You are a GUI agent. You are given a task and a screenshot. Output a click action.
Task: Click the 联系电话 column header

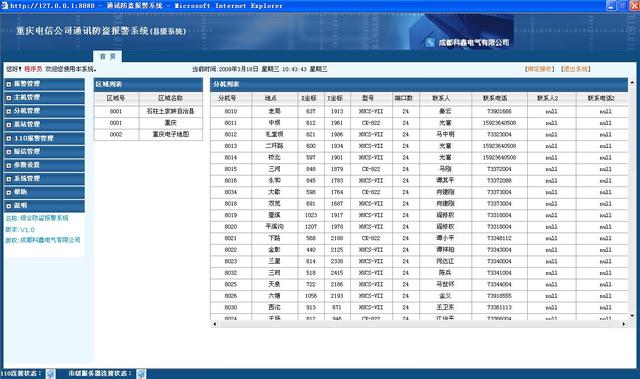tap(499, 98)
